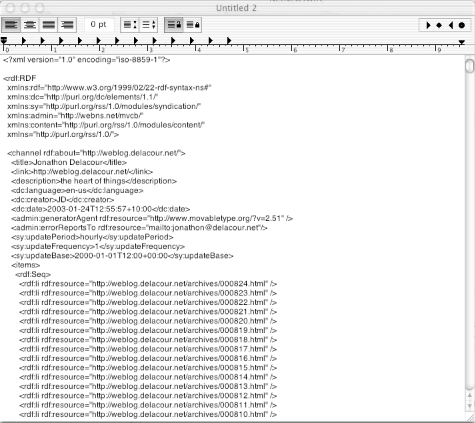Click the archives/000824.html resource line
The height and width of the screenshot is (423, 475).
tap(148, 284)
